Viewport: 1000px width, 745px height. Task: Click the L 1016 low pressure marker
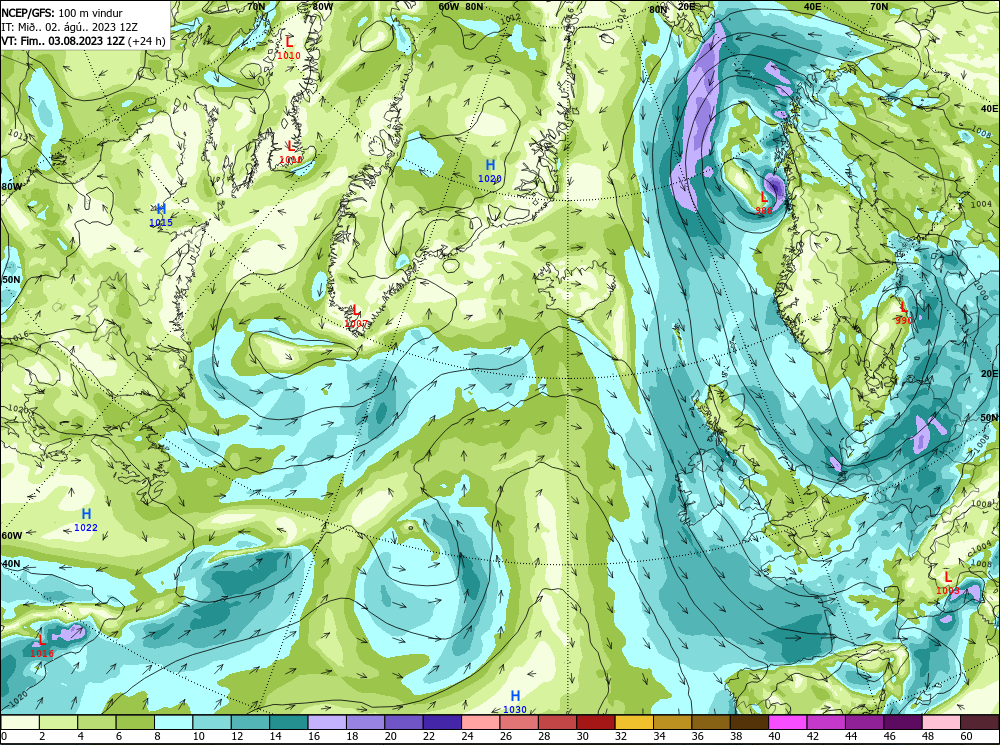tap(42, 646)
